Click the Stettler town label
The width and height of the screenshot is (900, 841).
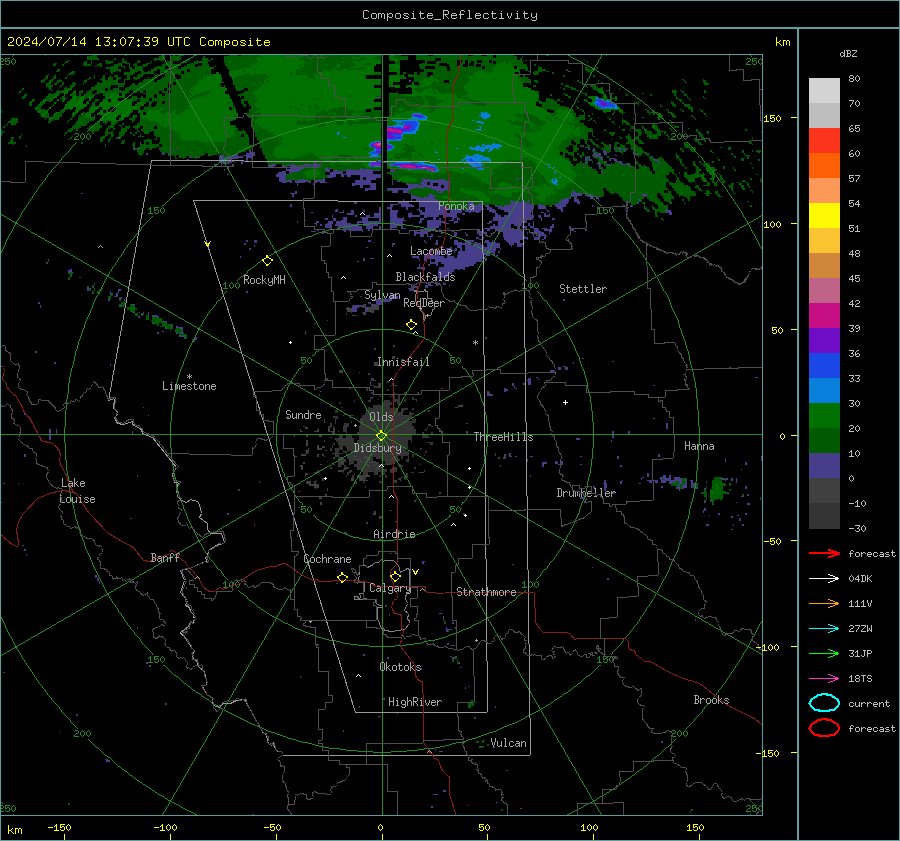(583, 289)
